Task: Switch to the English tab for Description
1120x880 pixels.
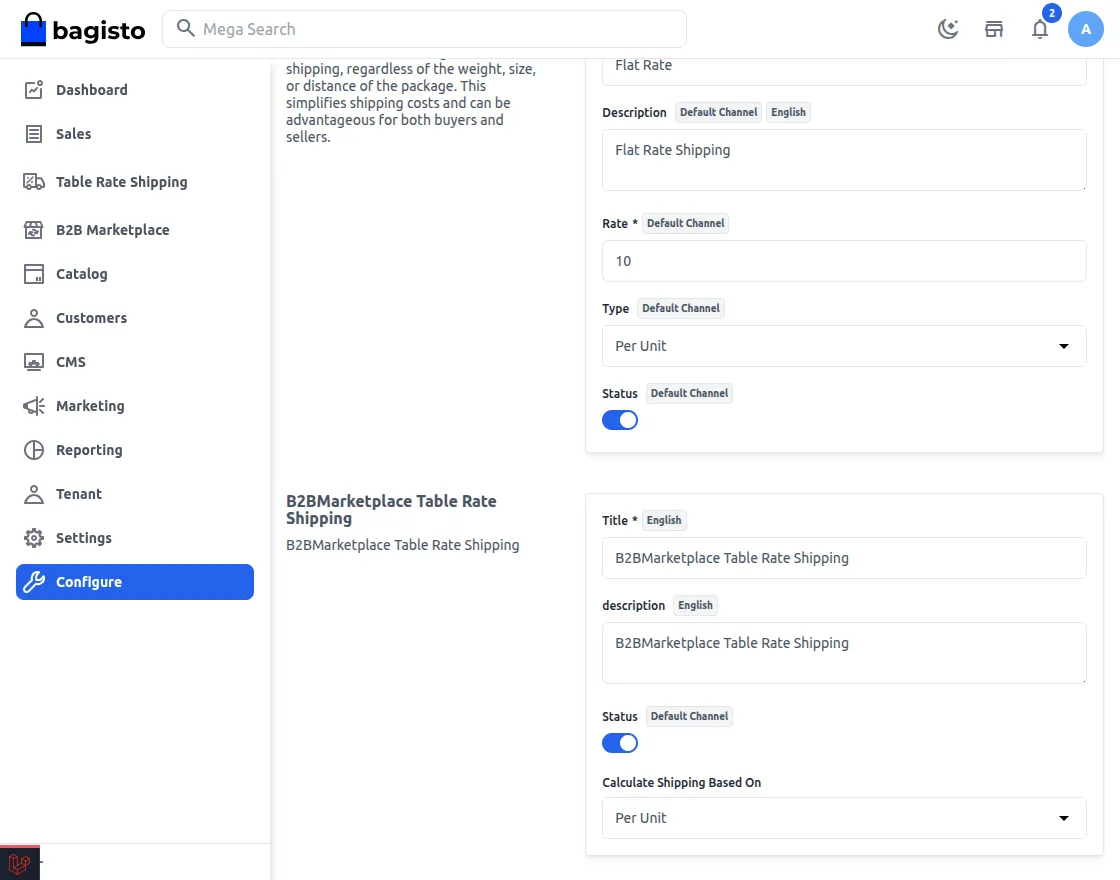Action: coord(789,112)
